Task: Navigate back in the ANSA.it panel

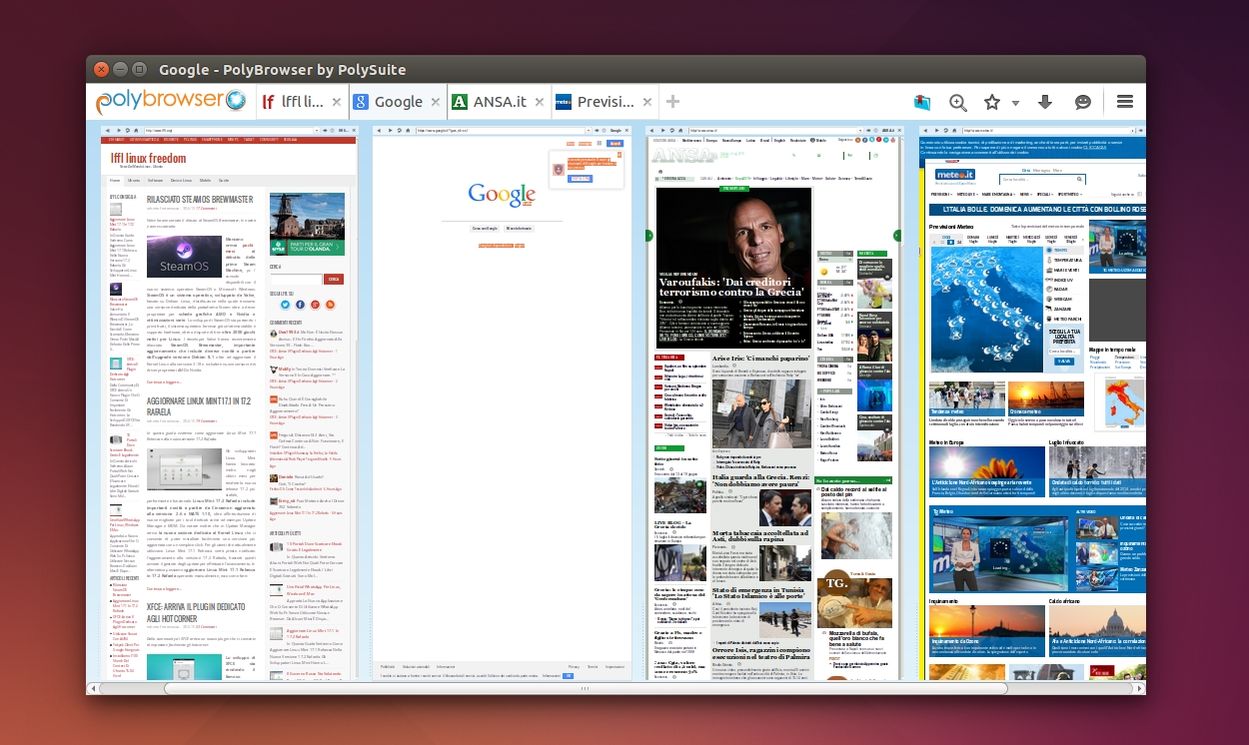Action: click(x=652, y=130)
